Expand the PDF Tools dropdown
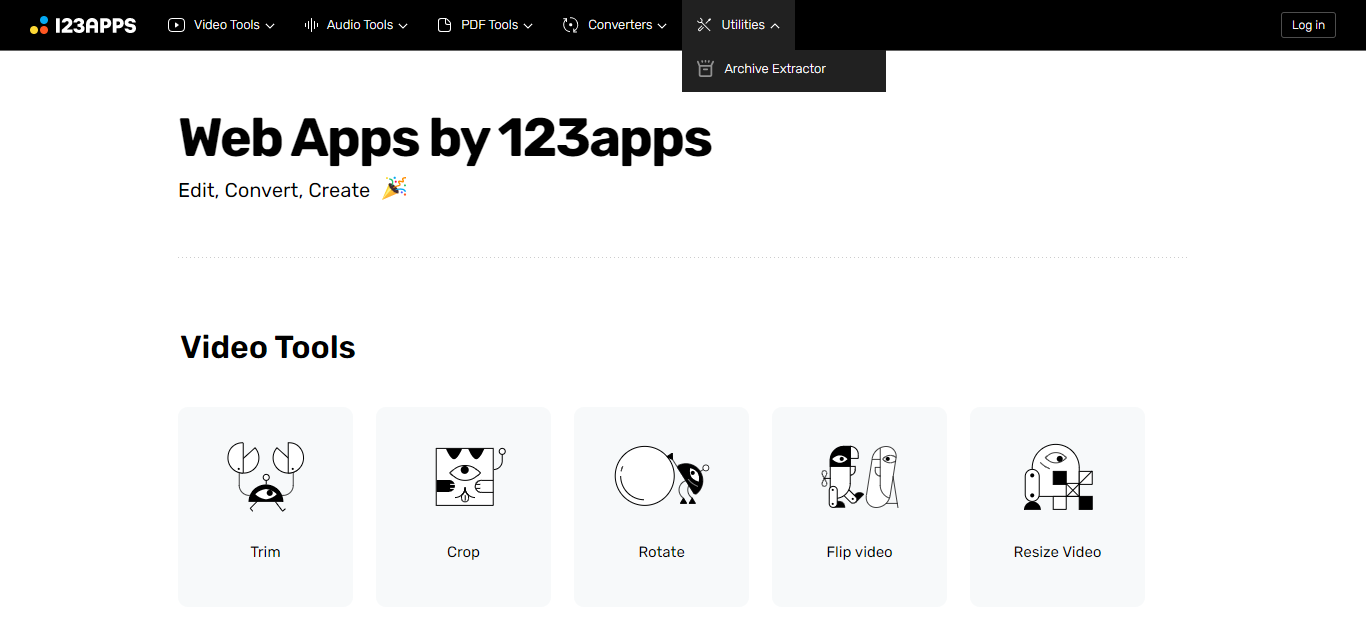This screenshot has height=621, width=1366. [x=485, y=24]
